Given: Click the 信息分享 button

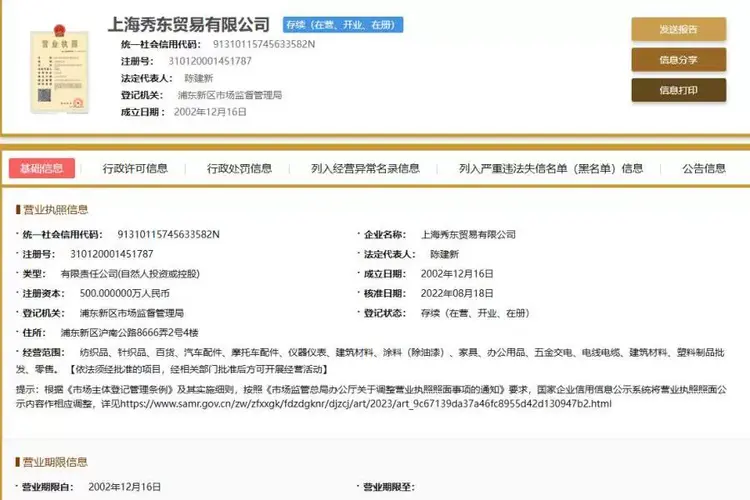Looking at the screenshot, I should (x=678, y=60).
